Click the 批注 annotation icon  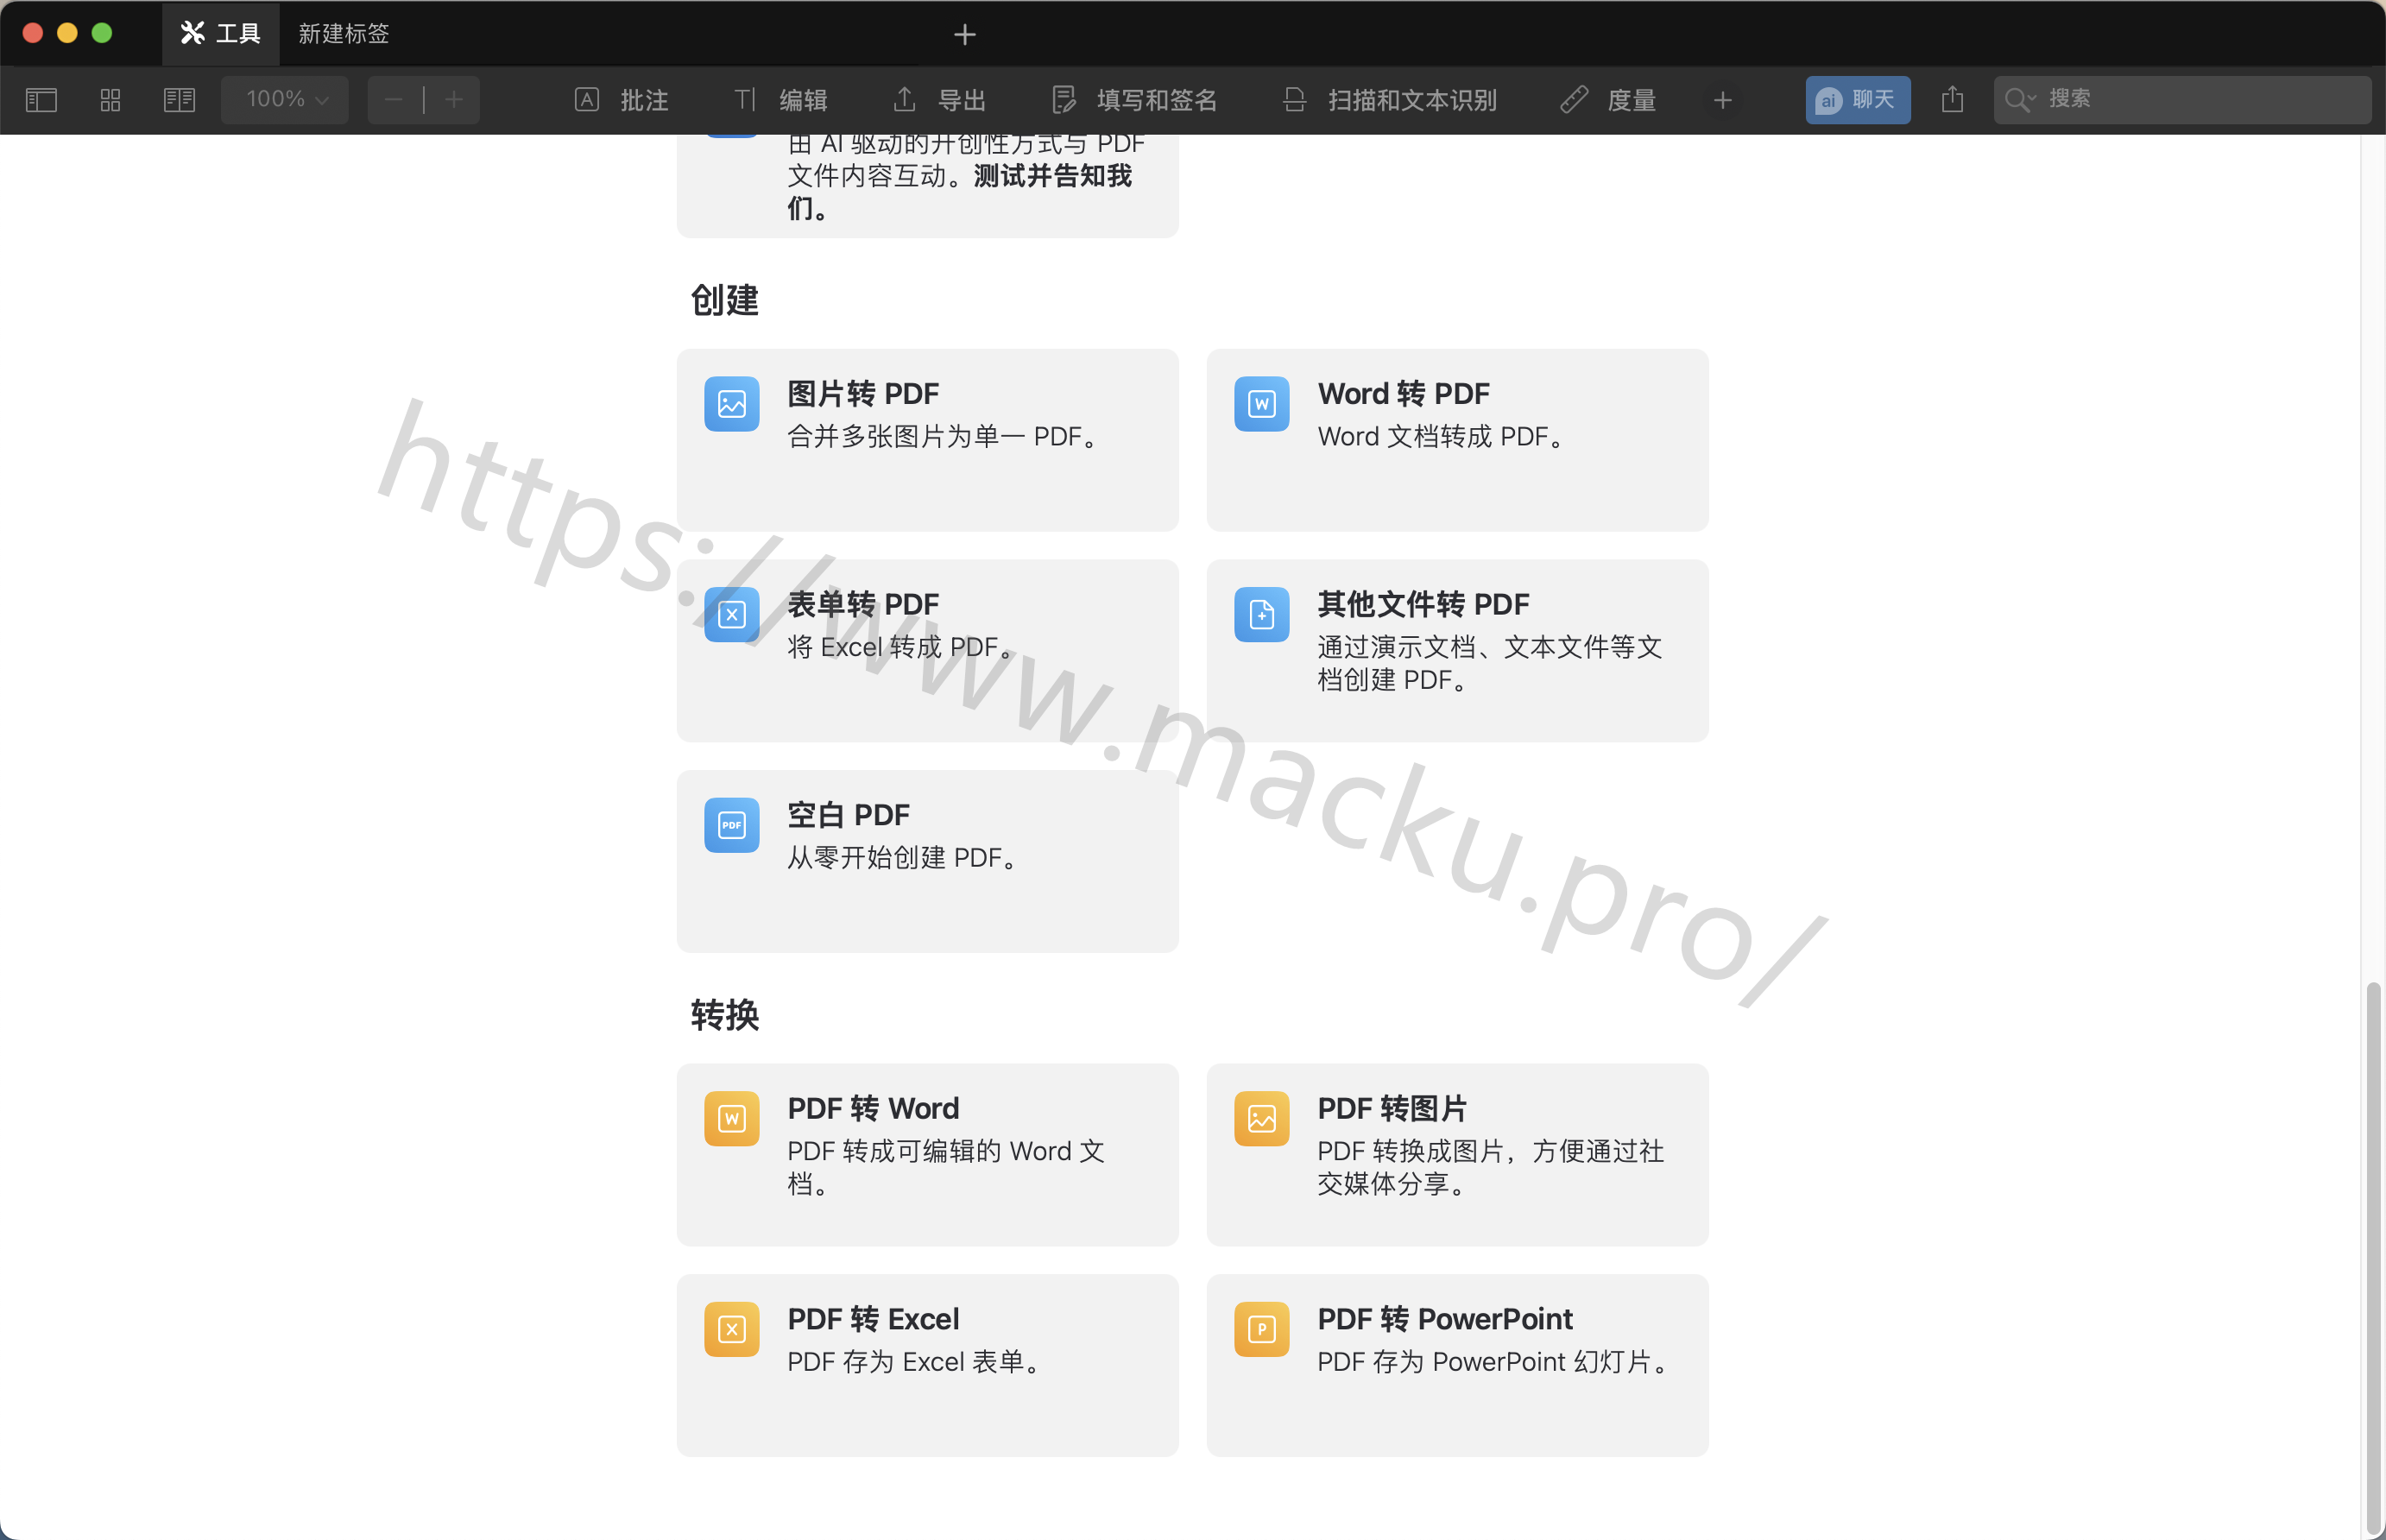click(x=587, y=99)
